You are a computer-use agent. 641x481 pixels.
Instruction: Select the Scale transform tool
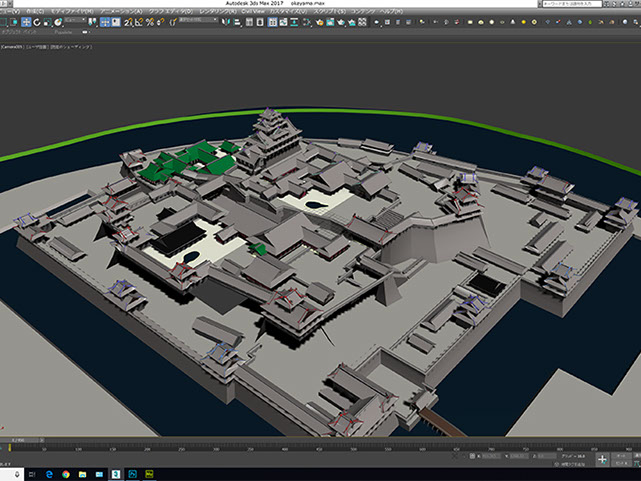coord(46,22)
